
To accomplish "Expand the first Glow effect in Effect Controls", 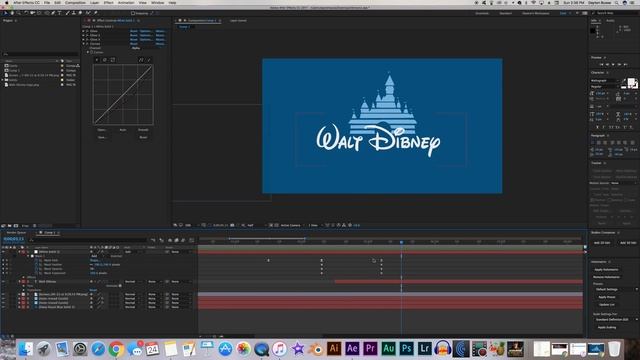I will point(83,31).
